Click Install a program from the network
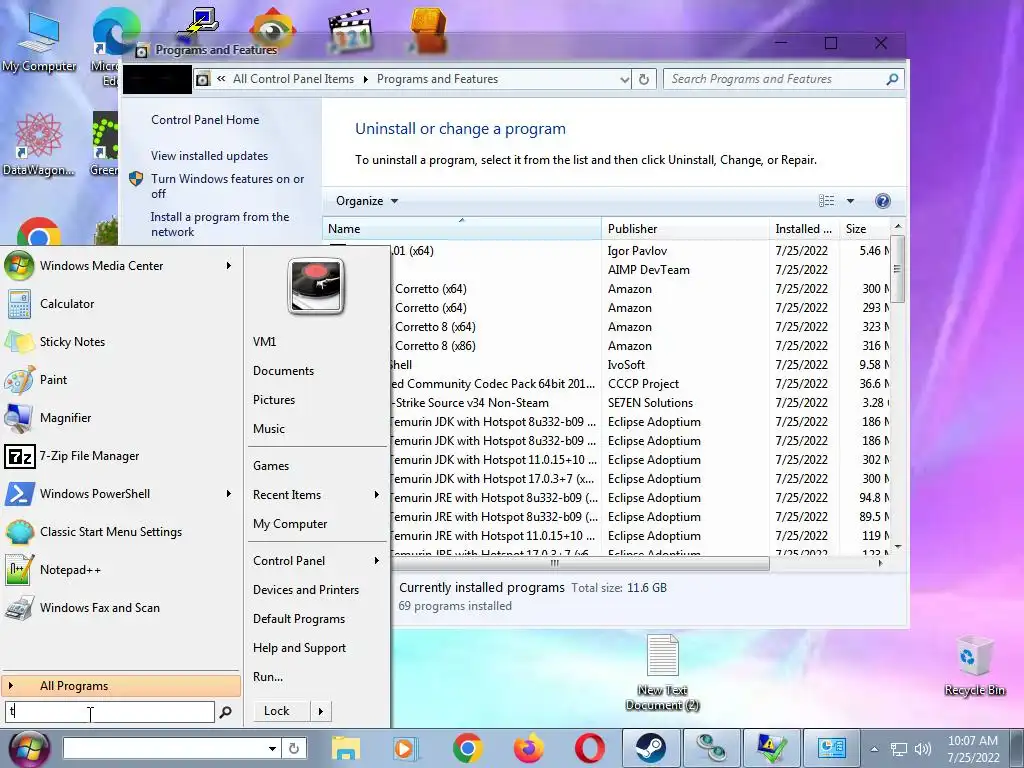 (220, 224)
